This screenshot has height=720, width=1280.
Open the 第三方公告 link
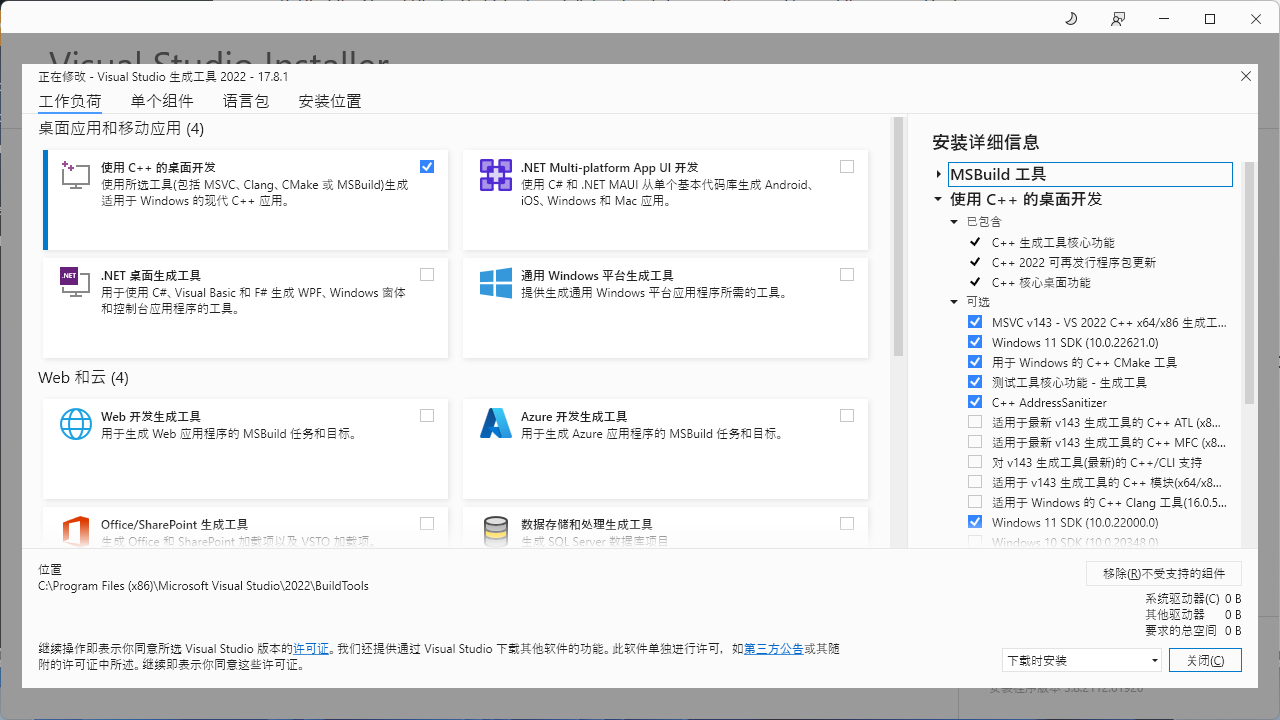(773, 649)
